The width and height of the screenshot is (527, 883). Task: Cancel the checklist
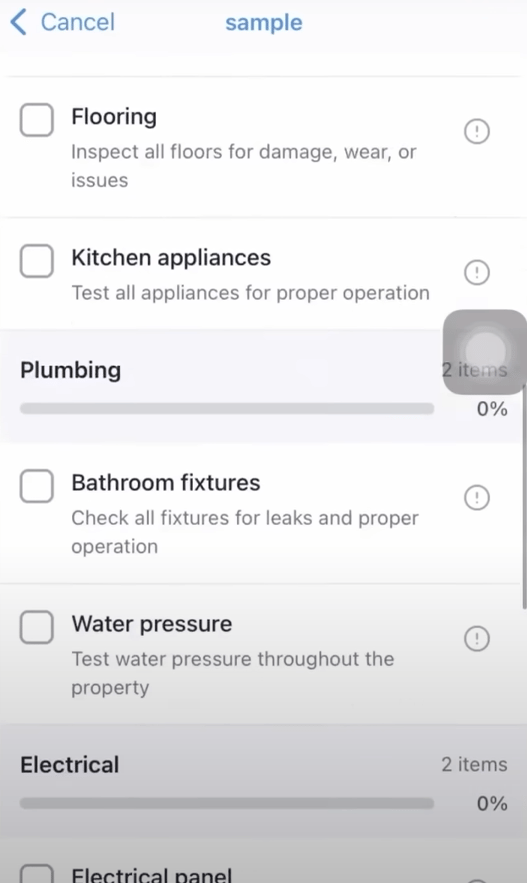pyautogui.click(x=78, y=23)
